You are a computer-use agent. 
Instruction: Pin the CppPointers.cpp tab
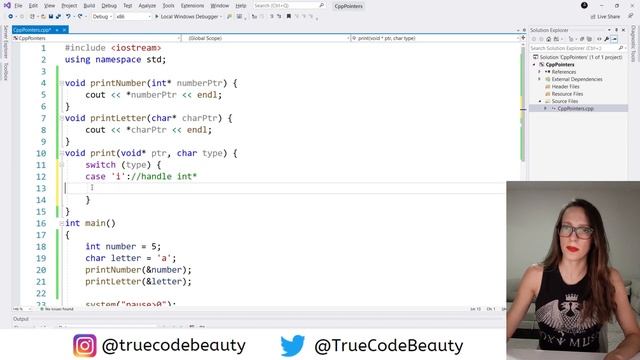click(57, 30)
